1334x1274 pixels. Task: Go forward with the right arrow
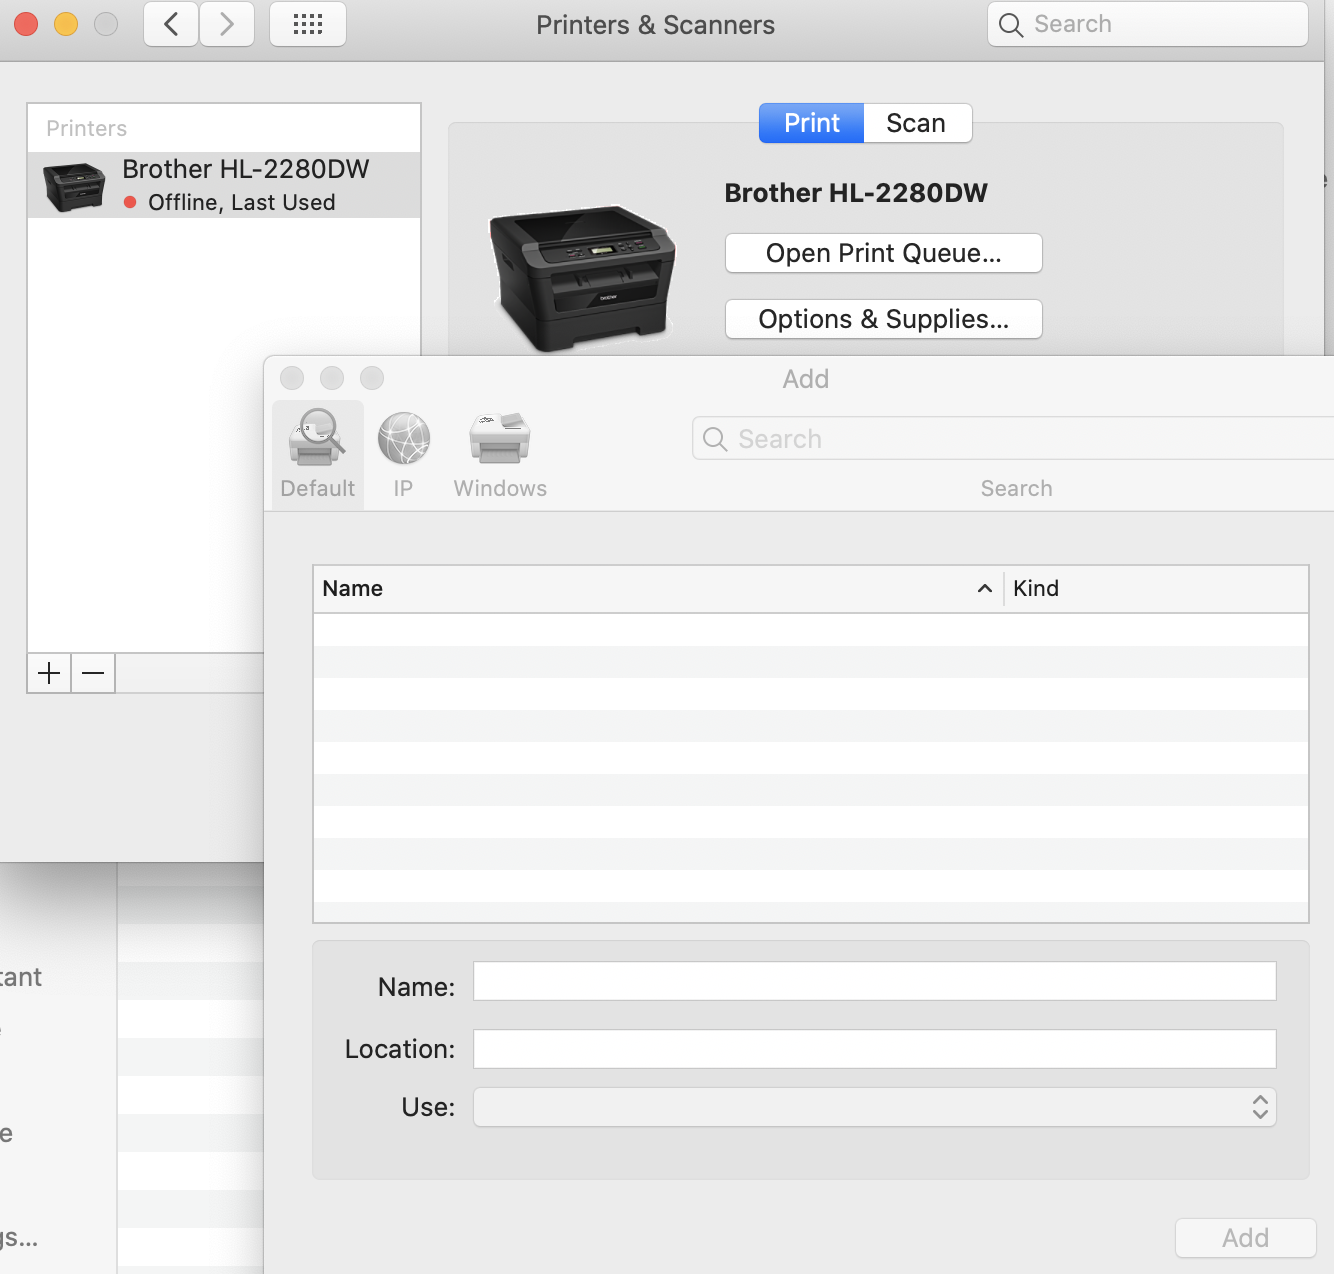227,25
